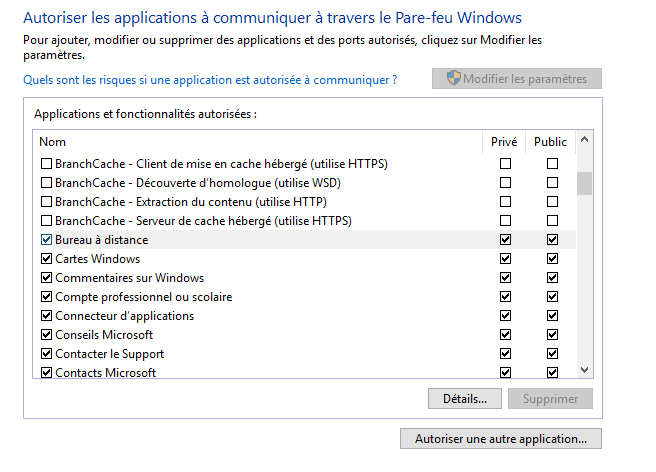This screenshot has width=656, height=472.
Task: Select Compte professionnel ou scolaire row
Action: pyautogui.click(x=304, y=297)
